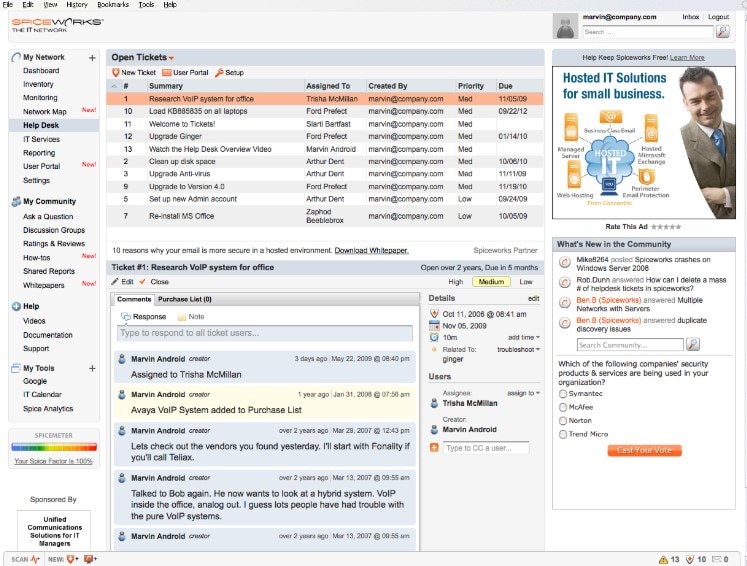Image resolution: width=747 pixels, height=566 pixels.
Task: Click the top Search input field
Action: (x=648, y=32)
